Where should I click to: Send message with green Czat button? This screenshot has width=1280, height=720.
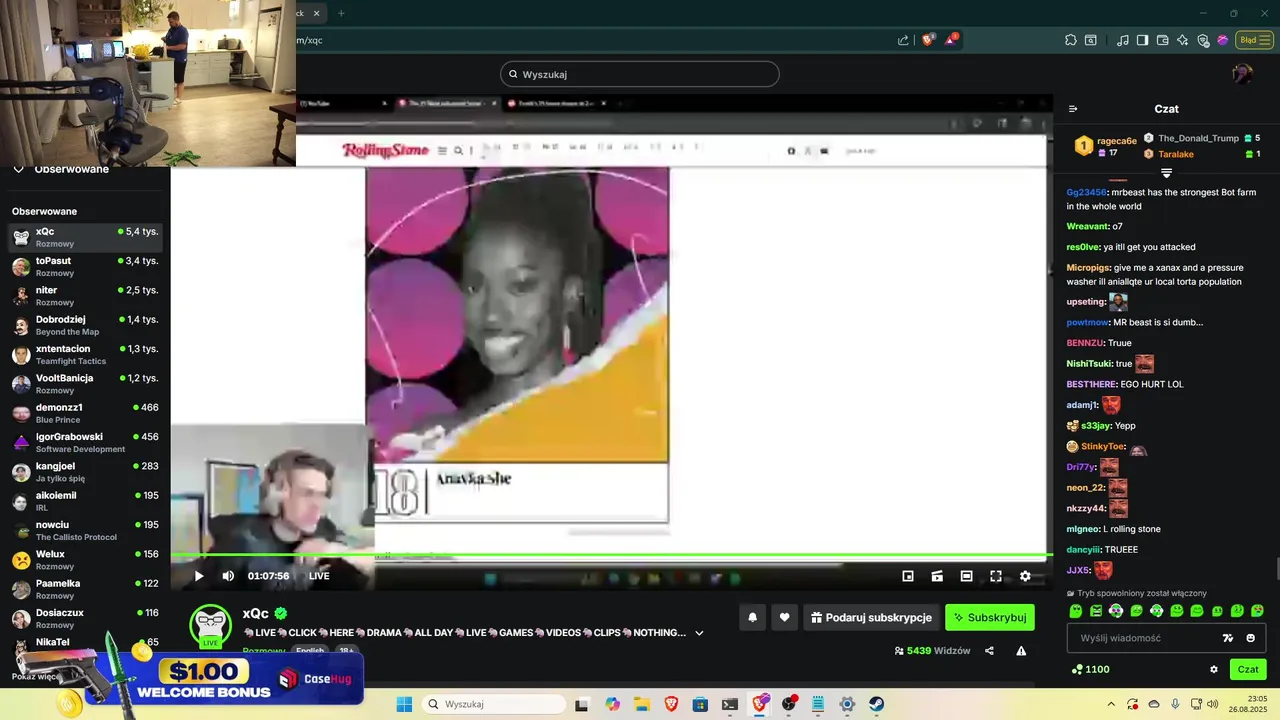click(1248, 670)
